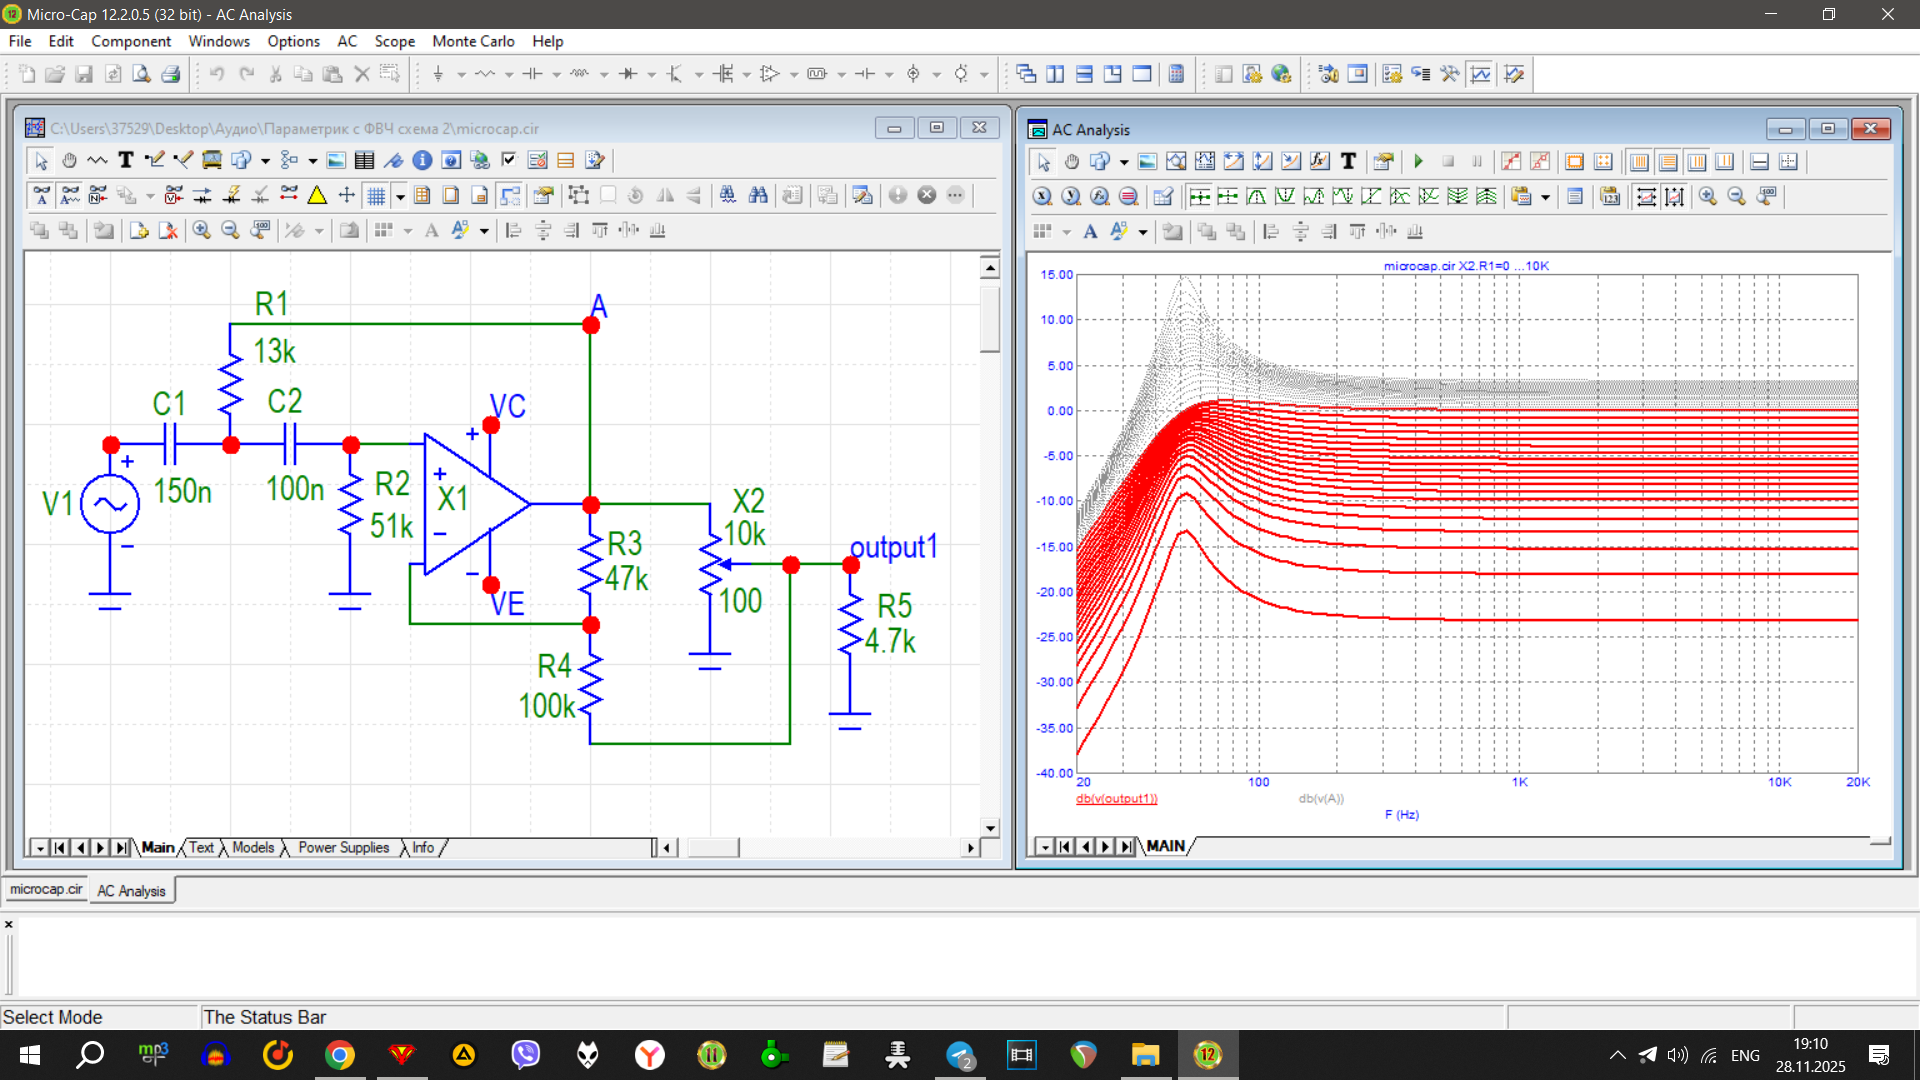1920x1080 pixels.
Task: Toggle data points display in AC Analysis toolbar
Action: click(x=1511, y=162)
